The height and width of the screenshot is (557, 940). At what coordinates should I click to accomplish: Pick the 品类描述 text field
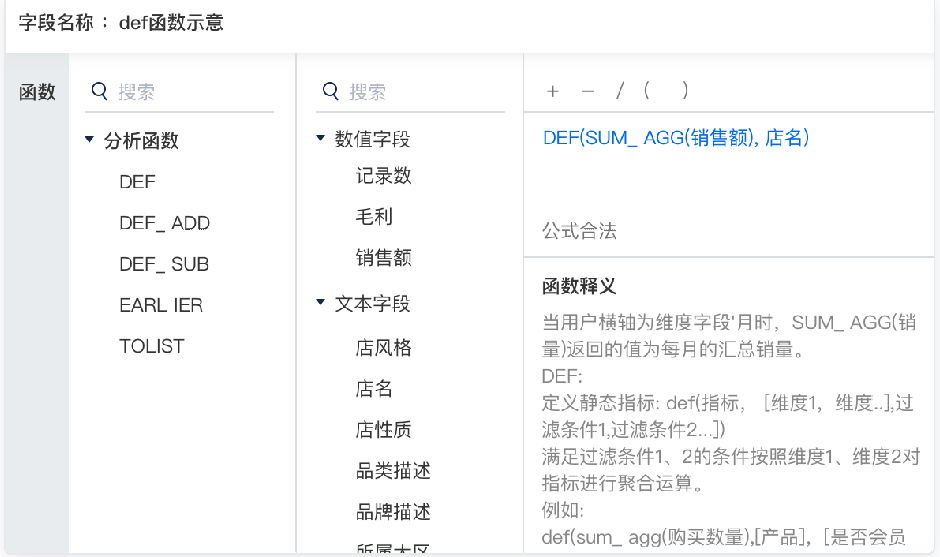[x=393, y=471]
